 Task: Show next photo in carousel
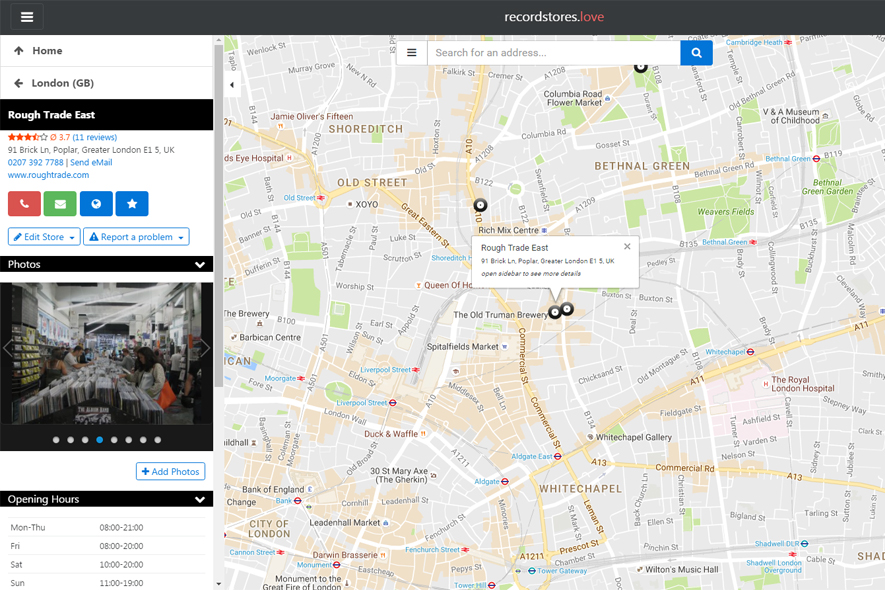click(x=205, y=348)
